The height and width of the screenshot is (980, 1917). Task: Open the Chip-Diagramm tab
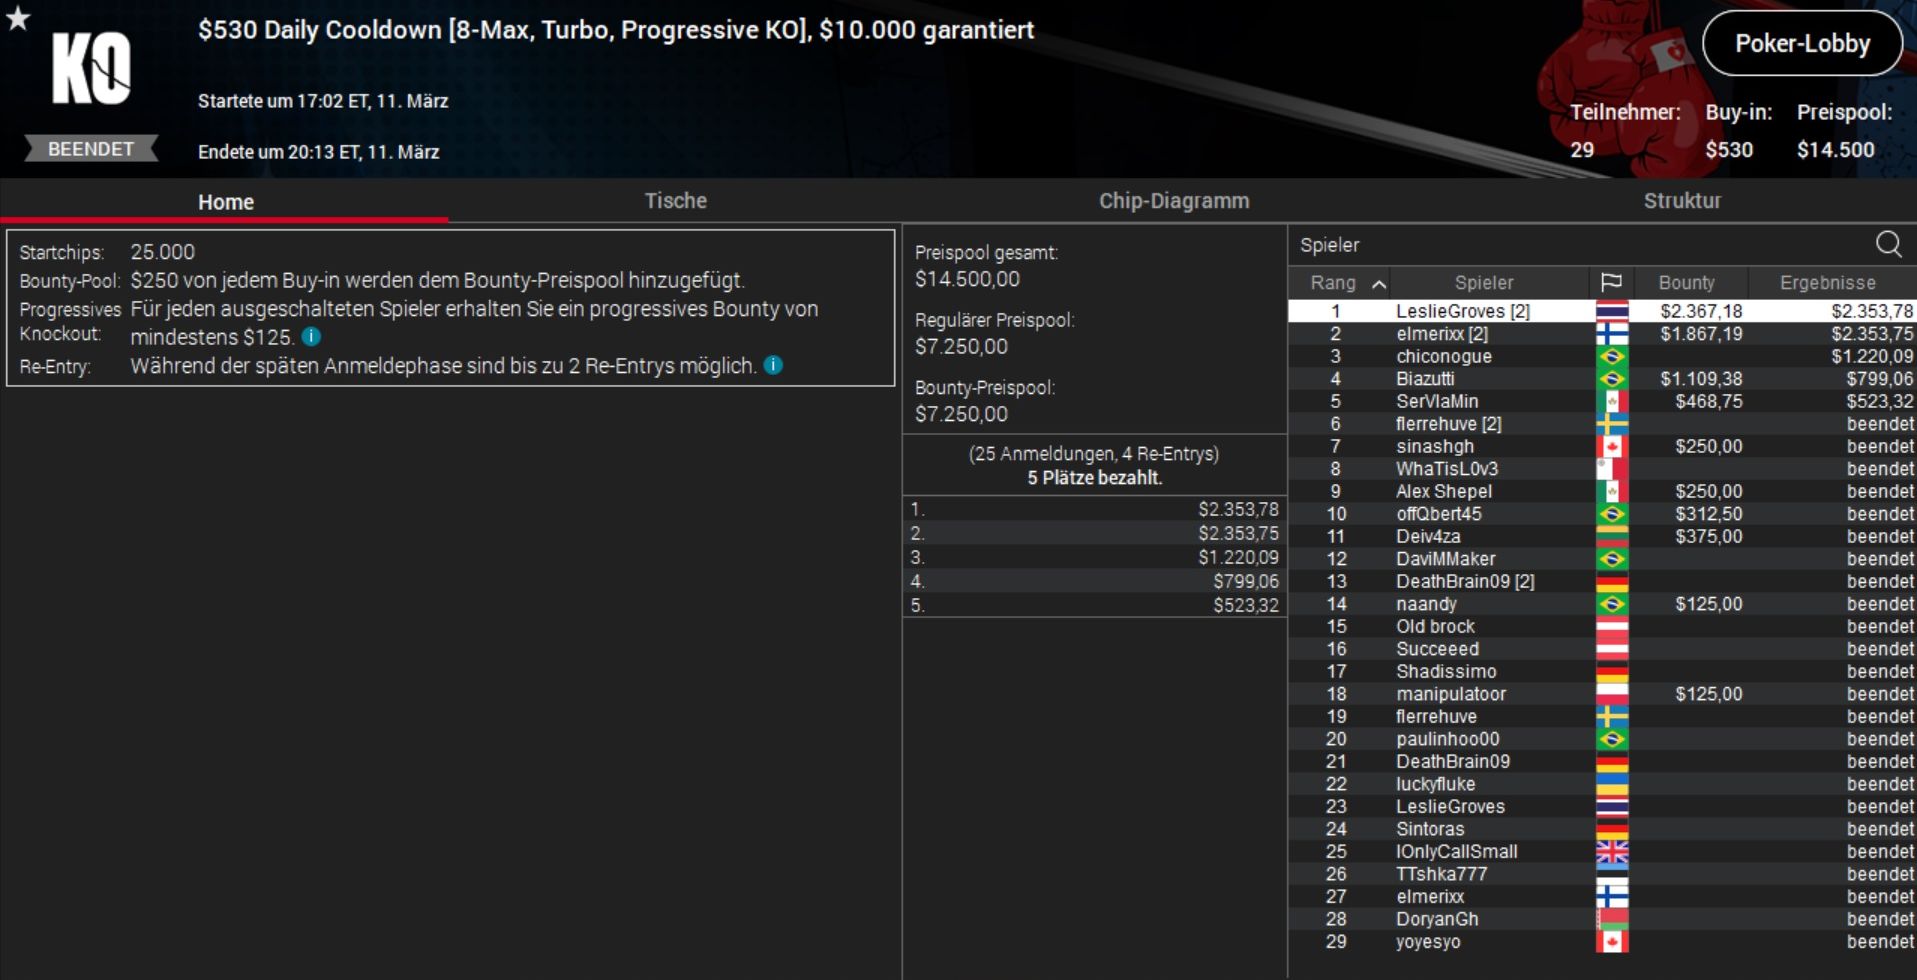tap(1174, 201)
